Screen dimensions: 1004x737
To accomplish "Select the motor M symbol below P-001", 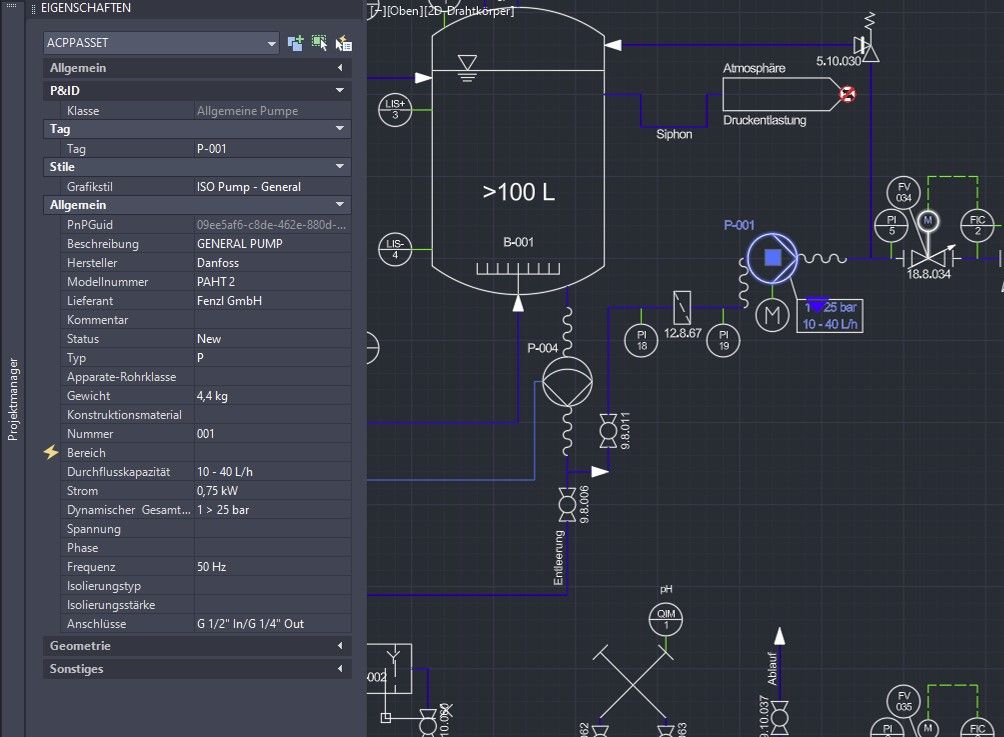I will [x=771, y=316].
